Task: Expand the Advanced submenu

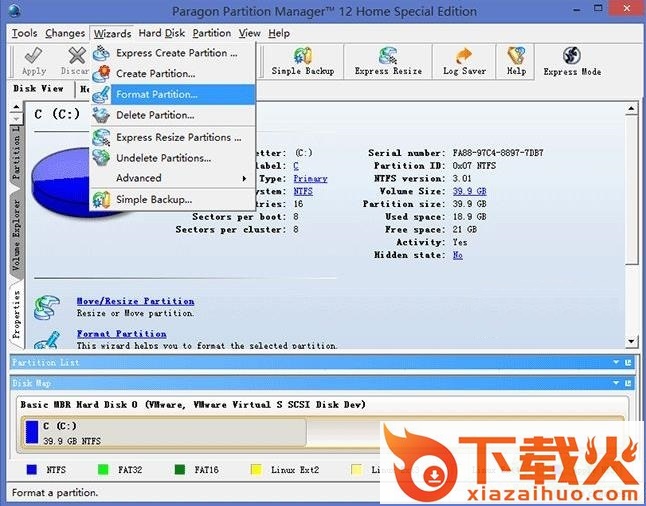Action: click(173, 178)
